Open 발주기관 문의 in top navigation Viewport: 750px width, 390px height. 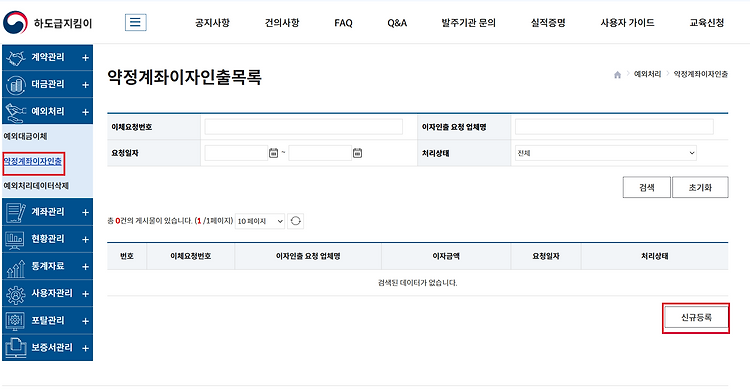pyautogui.click(x=468, y=22)
